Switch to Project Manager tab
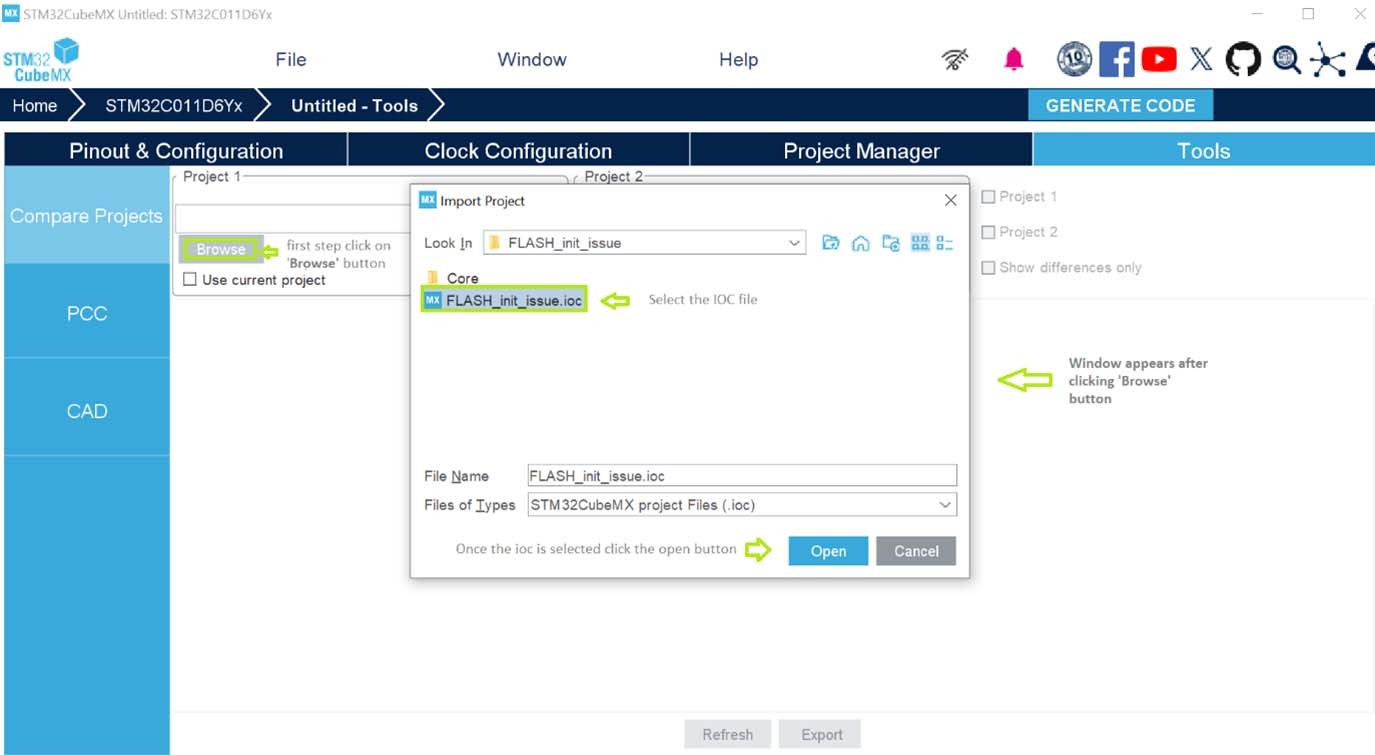Image resolution: width=1375 pixels, height=755 pixels. point(861,151)
